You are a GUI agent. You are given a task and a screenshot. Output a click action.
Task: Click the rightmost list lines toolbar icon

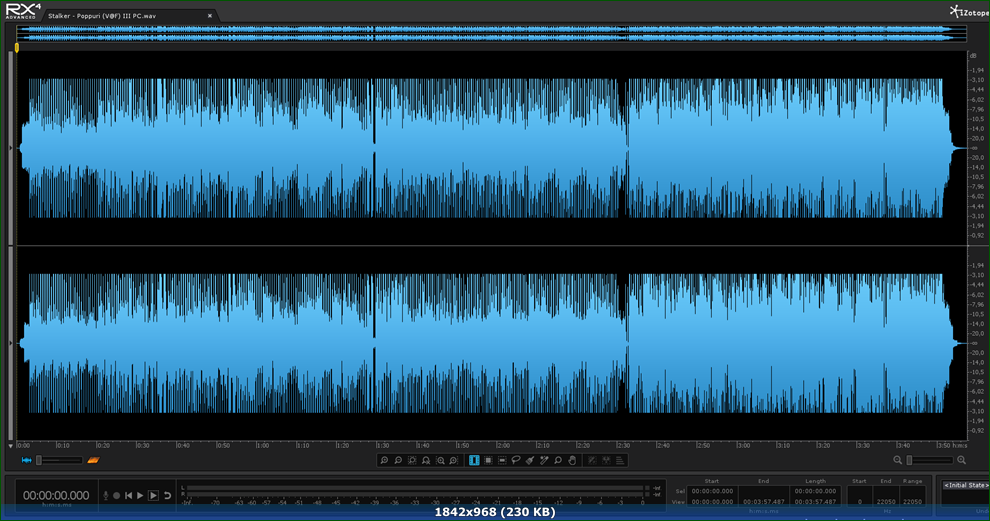click(x=620, y=460)
